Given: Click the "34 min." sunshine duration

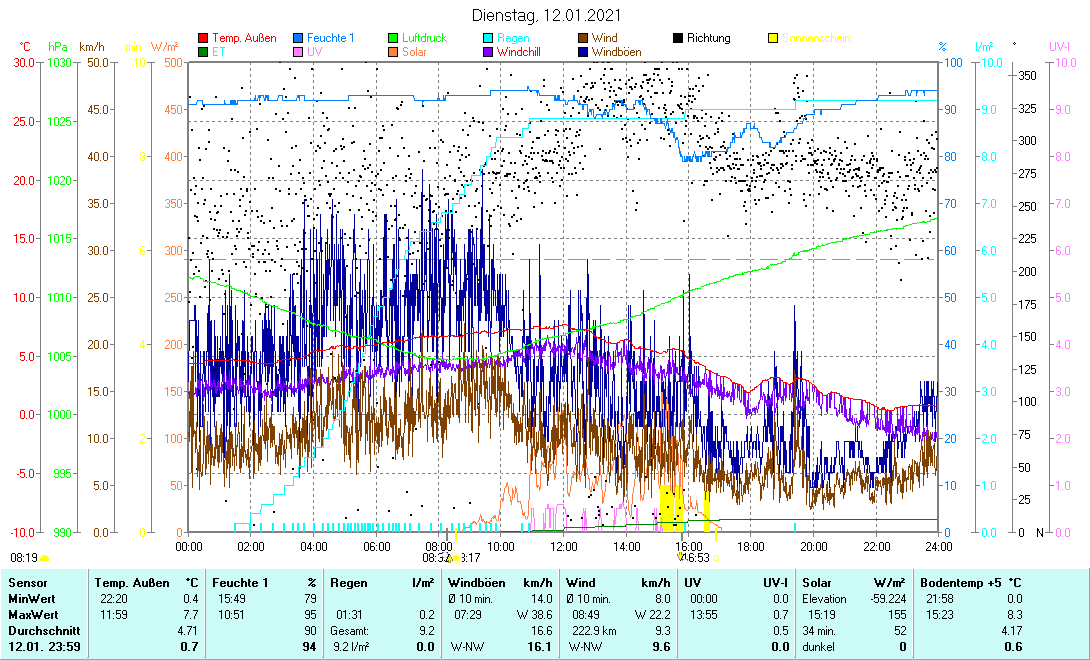Looking at the screenshot, I should pos(819,631).
